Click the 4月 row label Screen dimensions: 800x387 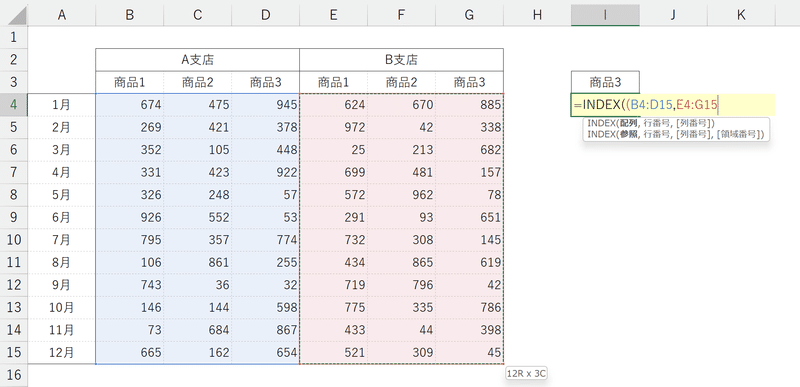point(62,172)
